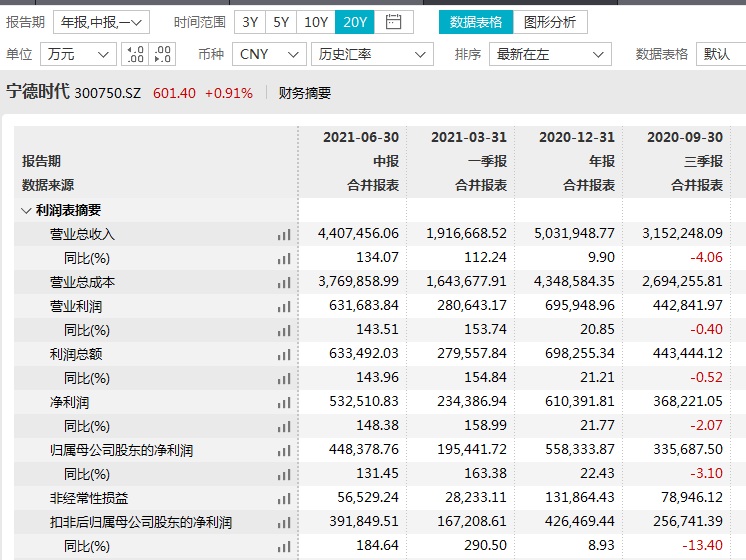This screenshot has width=746, height=560.
Task: Open 币种 dropdown set to CNY
Action: pyautogui.click(x=269, y=54)
